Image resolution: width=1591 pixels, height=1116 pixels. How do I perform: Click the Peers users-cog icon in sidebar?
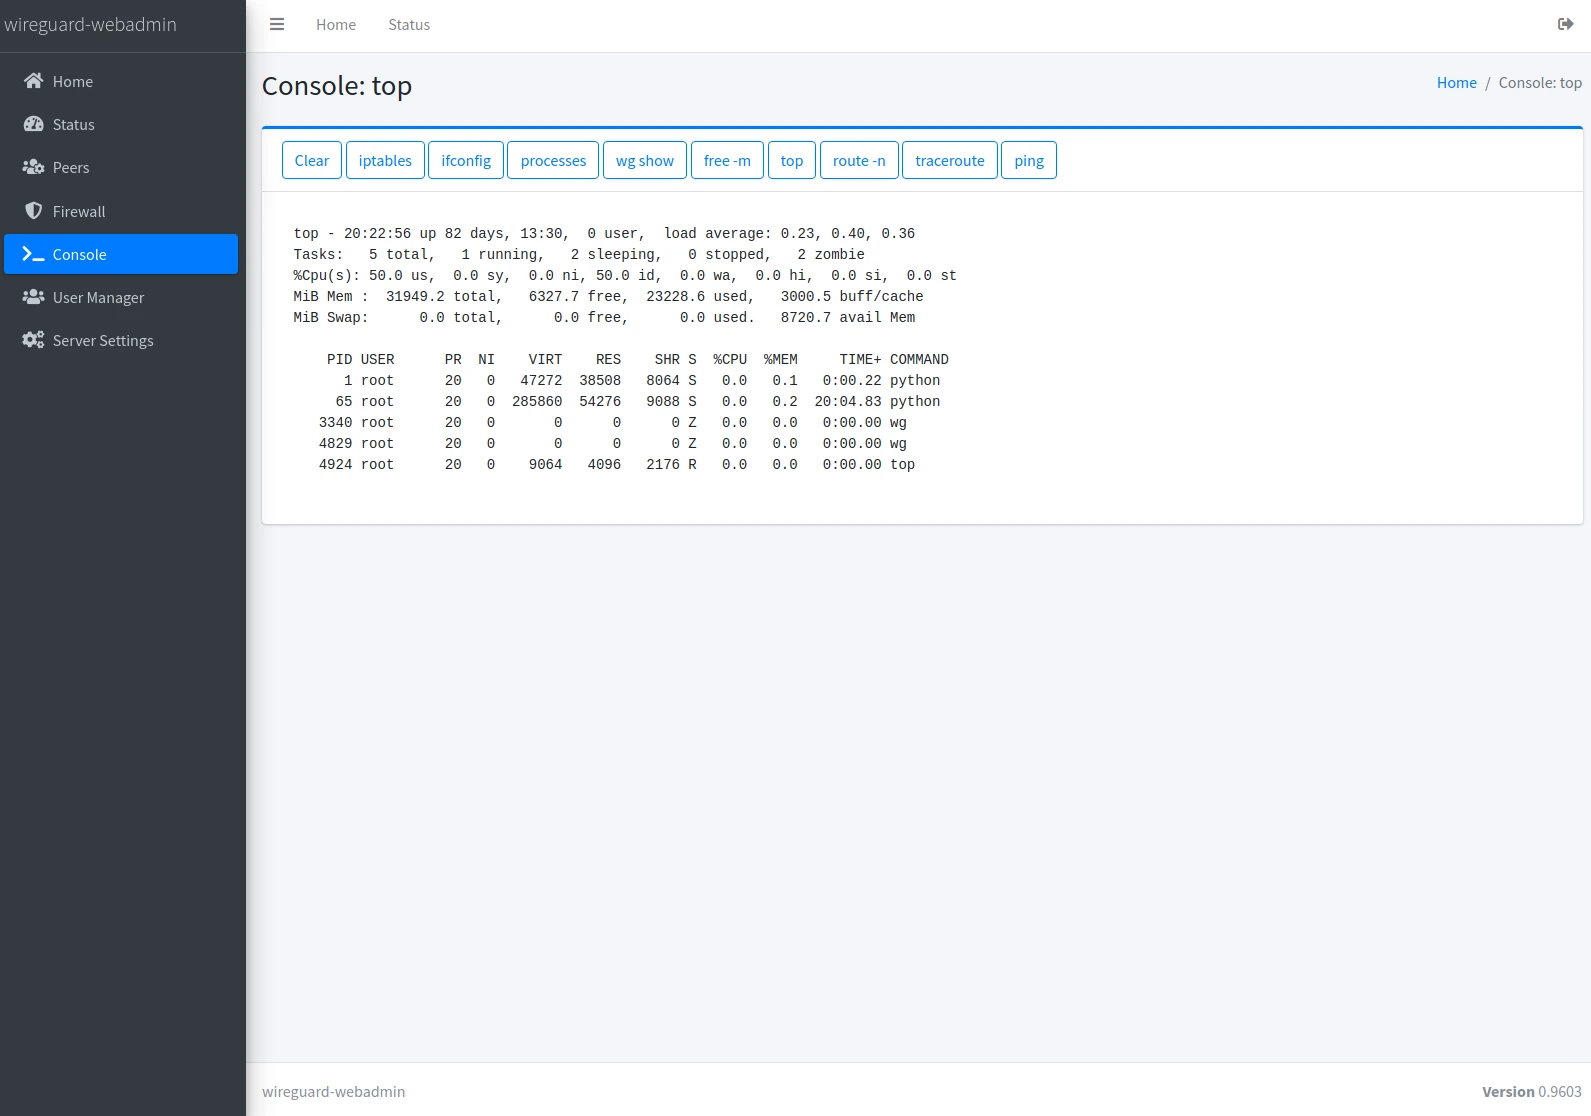[x=33, y=167]
